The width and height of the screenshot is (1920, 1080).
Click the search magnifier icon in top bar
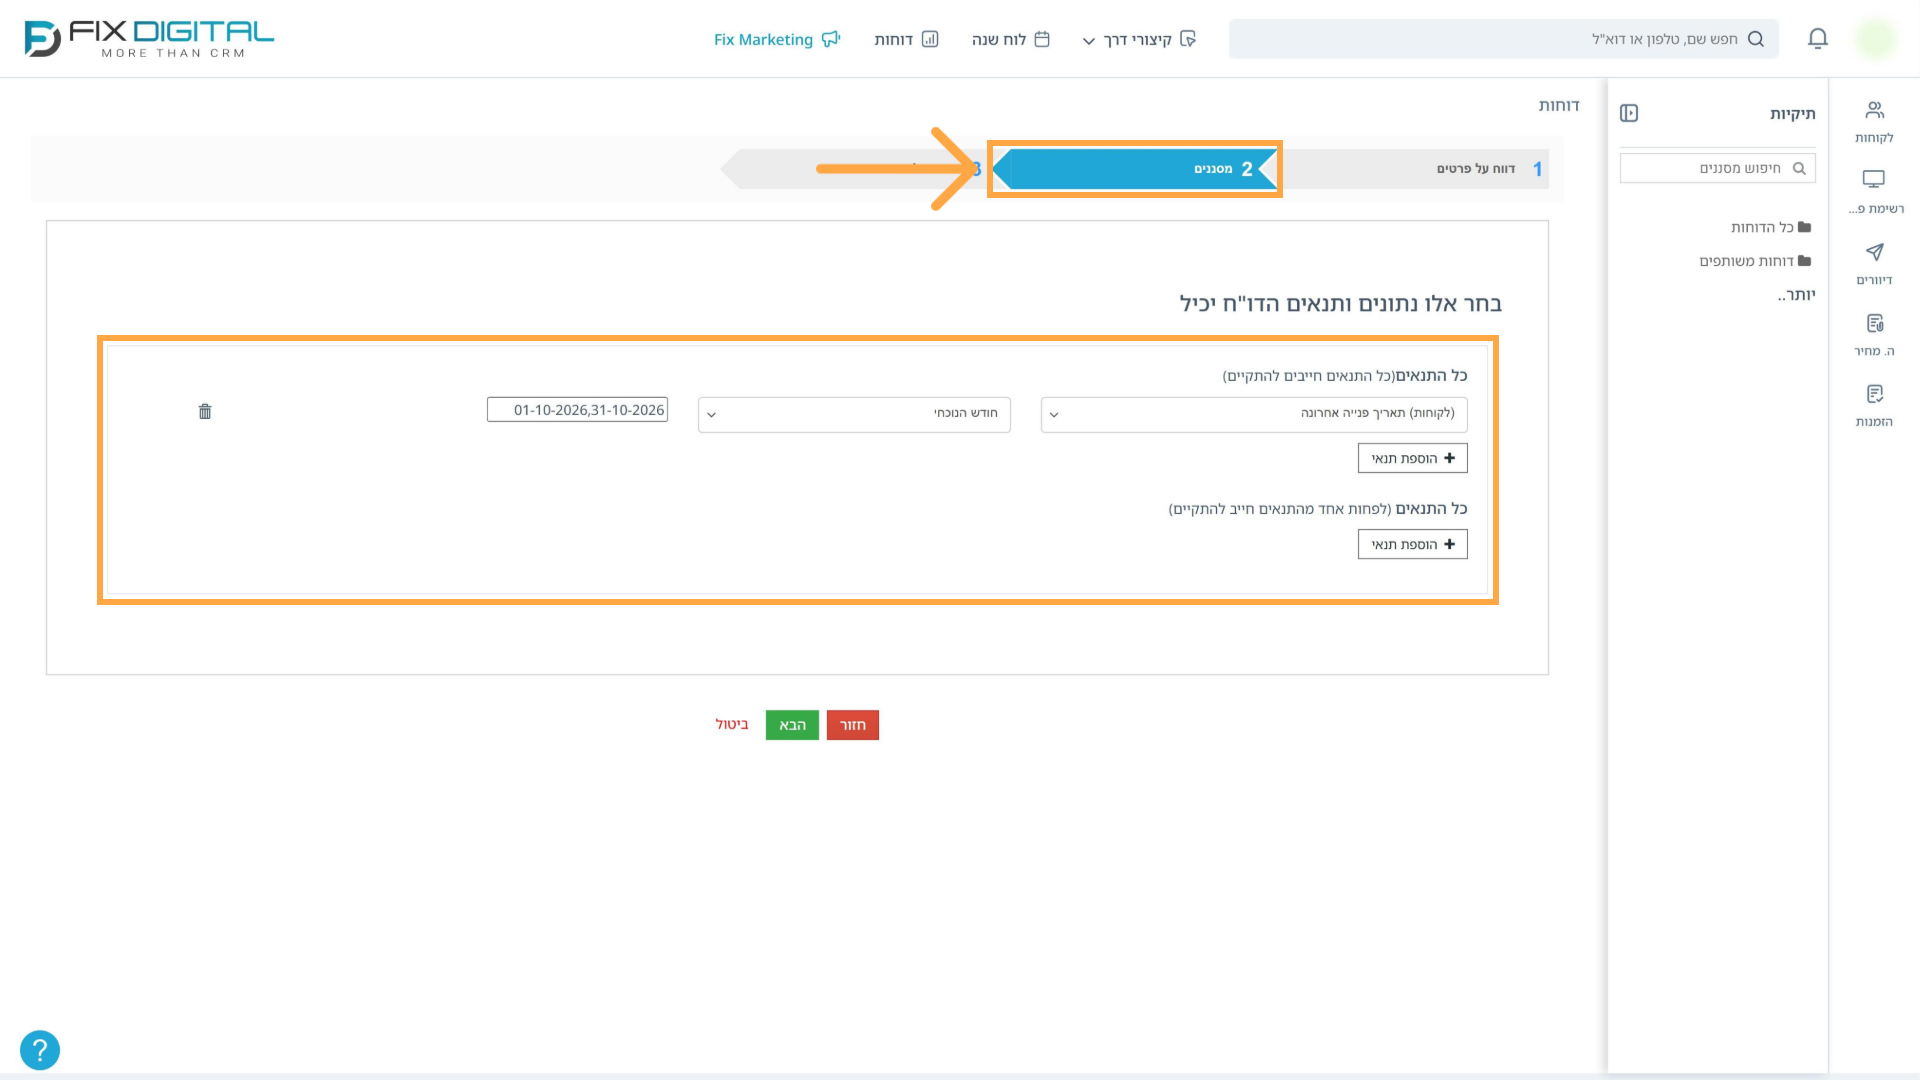(x=1756, y=39)
